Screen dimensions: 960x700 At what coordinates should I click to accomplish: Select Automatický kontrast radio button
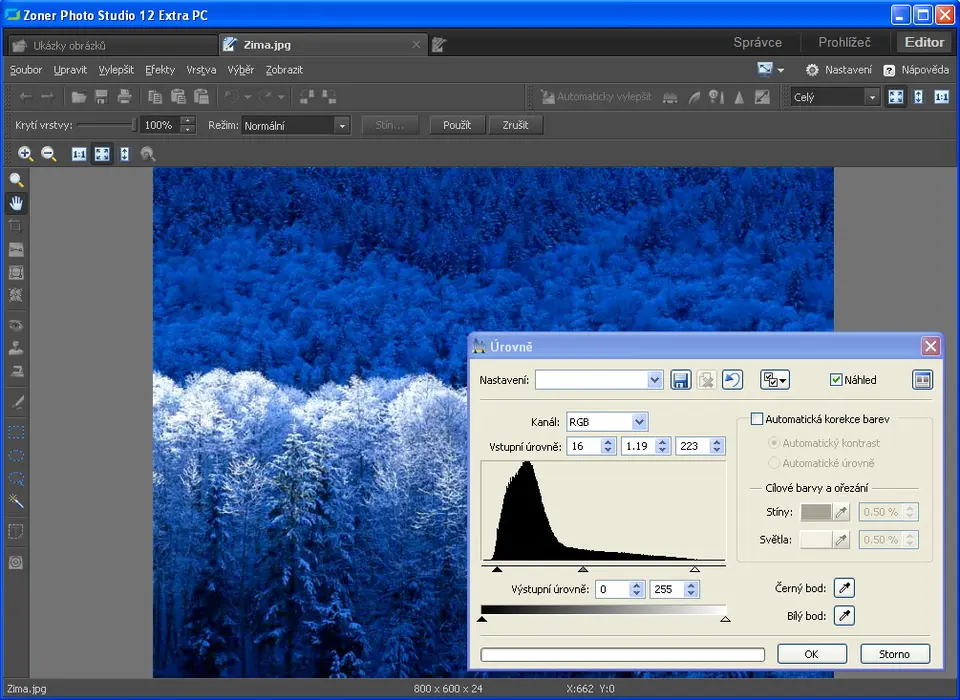773,443
